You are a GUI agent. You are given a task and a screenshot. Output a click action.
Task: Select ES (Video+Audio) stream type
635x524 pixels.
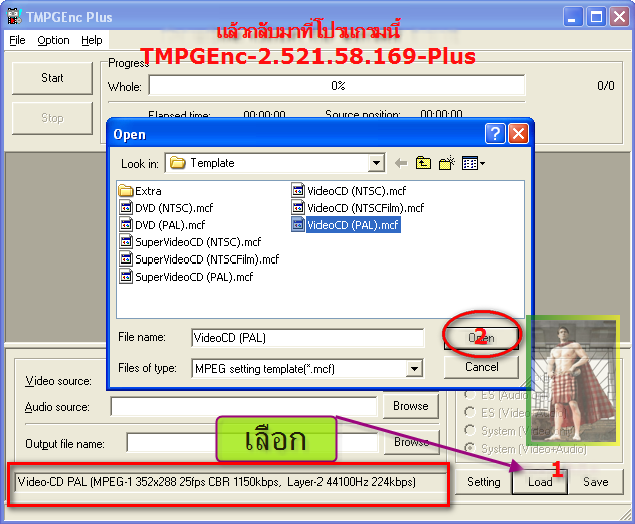(469, 412)
